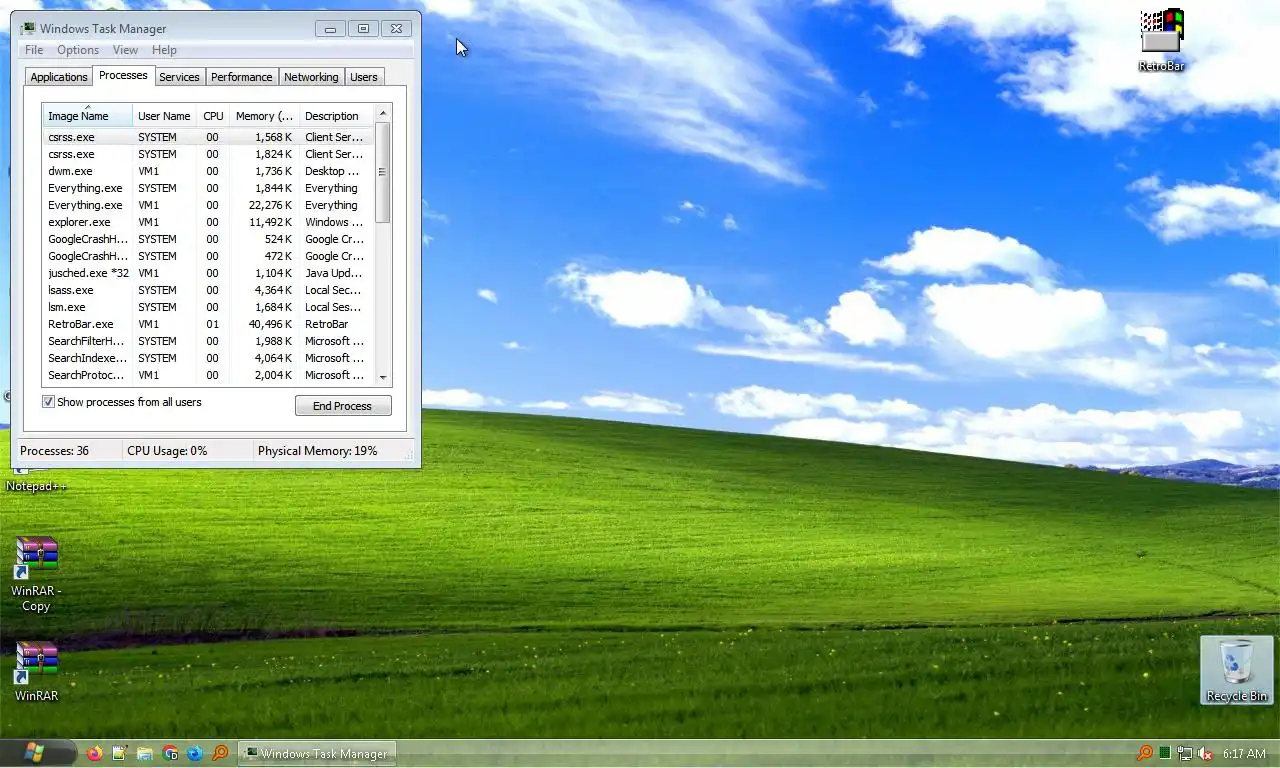The image size is (1280, 768).
Task: Select the dwm.exe process row
Action: (208, 171)
